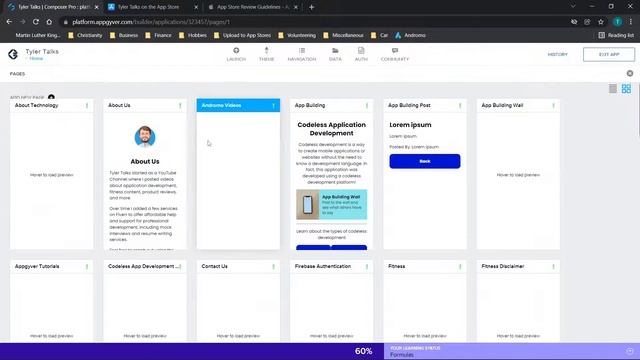Image resolution: width=640 pixels, height=360 pixels.
Task: Open the Finance bookmarks folder
Action: point(158,35)
